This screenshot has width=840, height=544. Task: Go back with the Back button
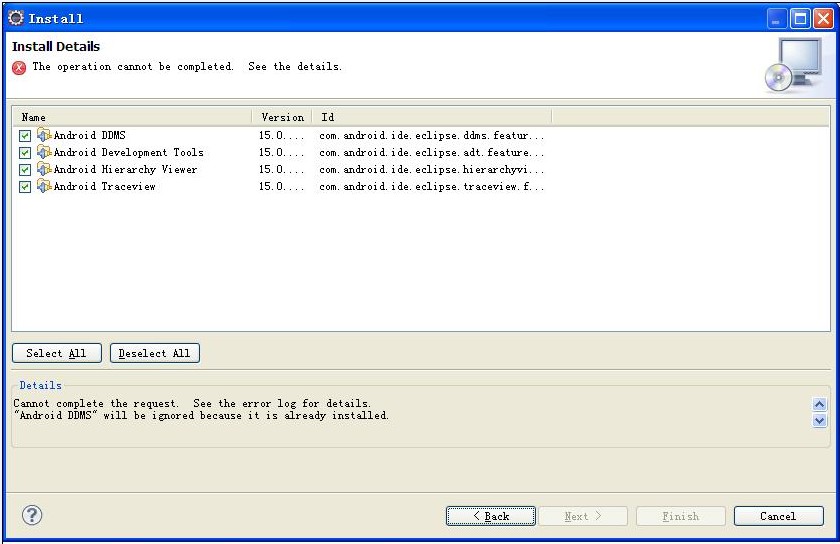point(491,516)
